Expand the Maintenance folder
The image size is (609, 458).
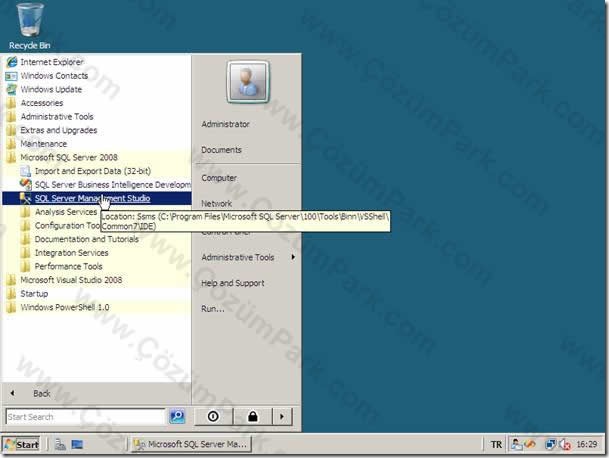tap(44, 144)
